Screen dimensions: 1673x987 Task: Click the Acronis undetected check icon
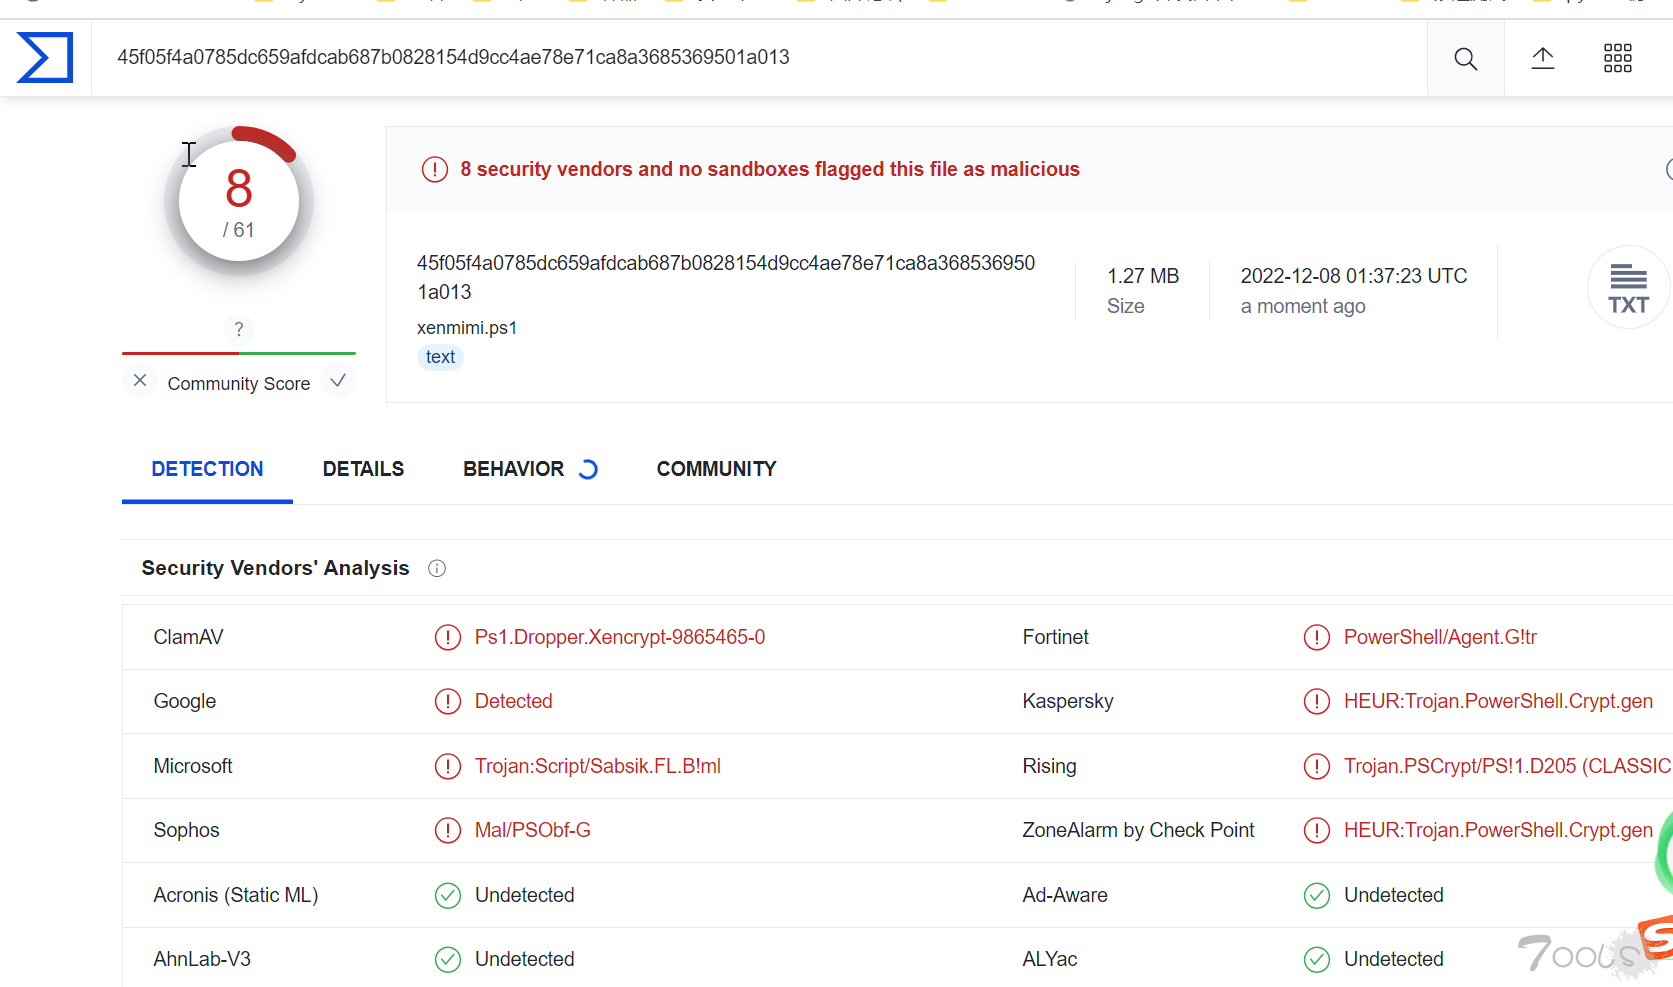[x=447, y=895]
